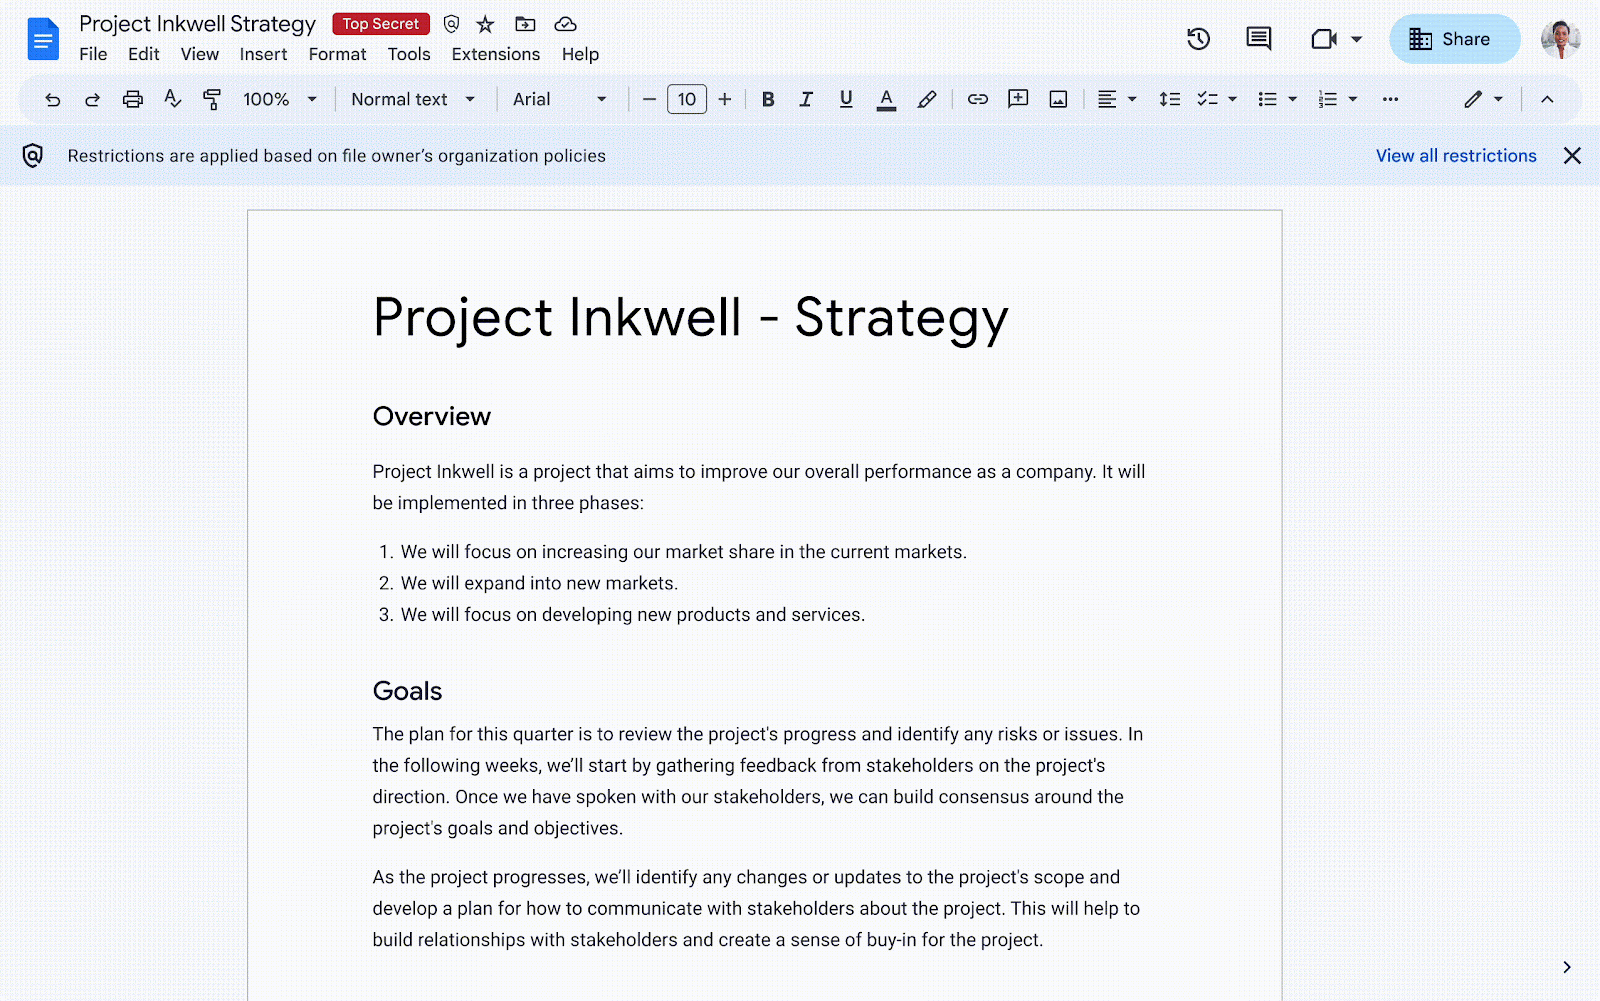Expand the Meet call options arrow
The width and height of the screenshot is (1600, 1001).
pos(1356,39)
